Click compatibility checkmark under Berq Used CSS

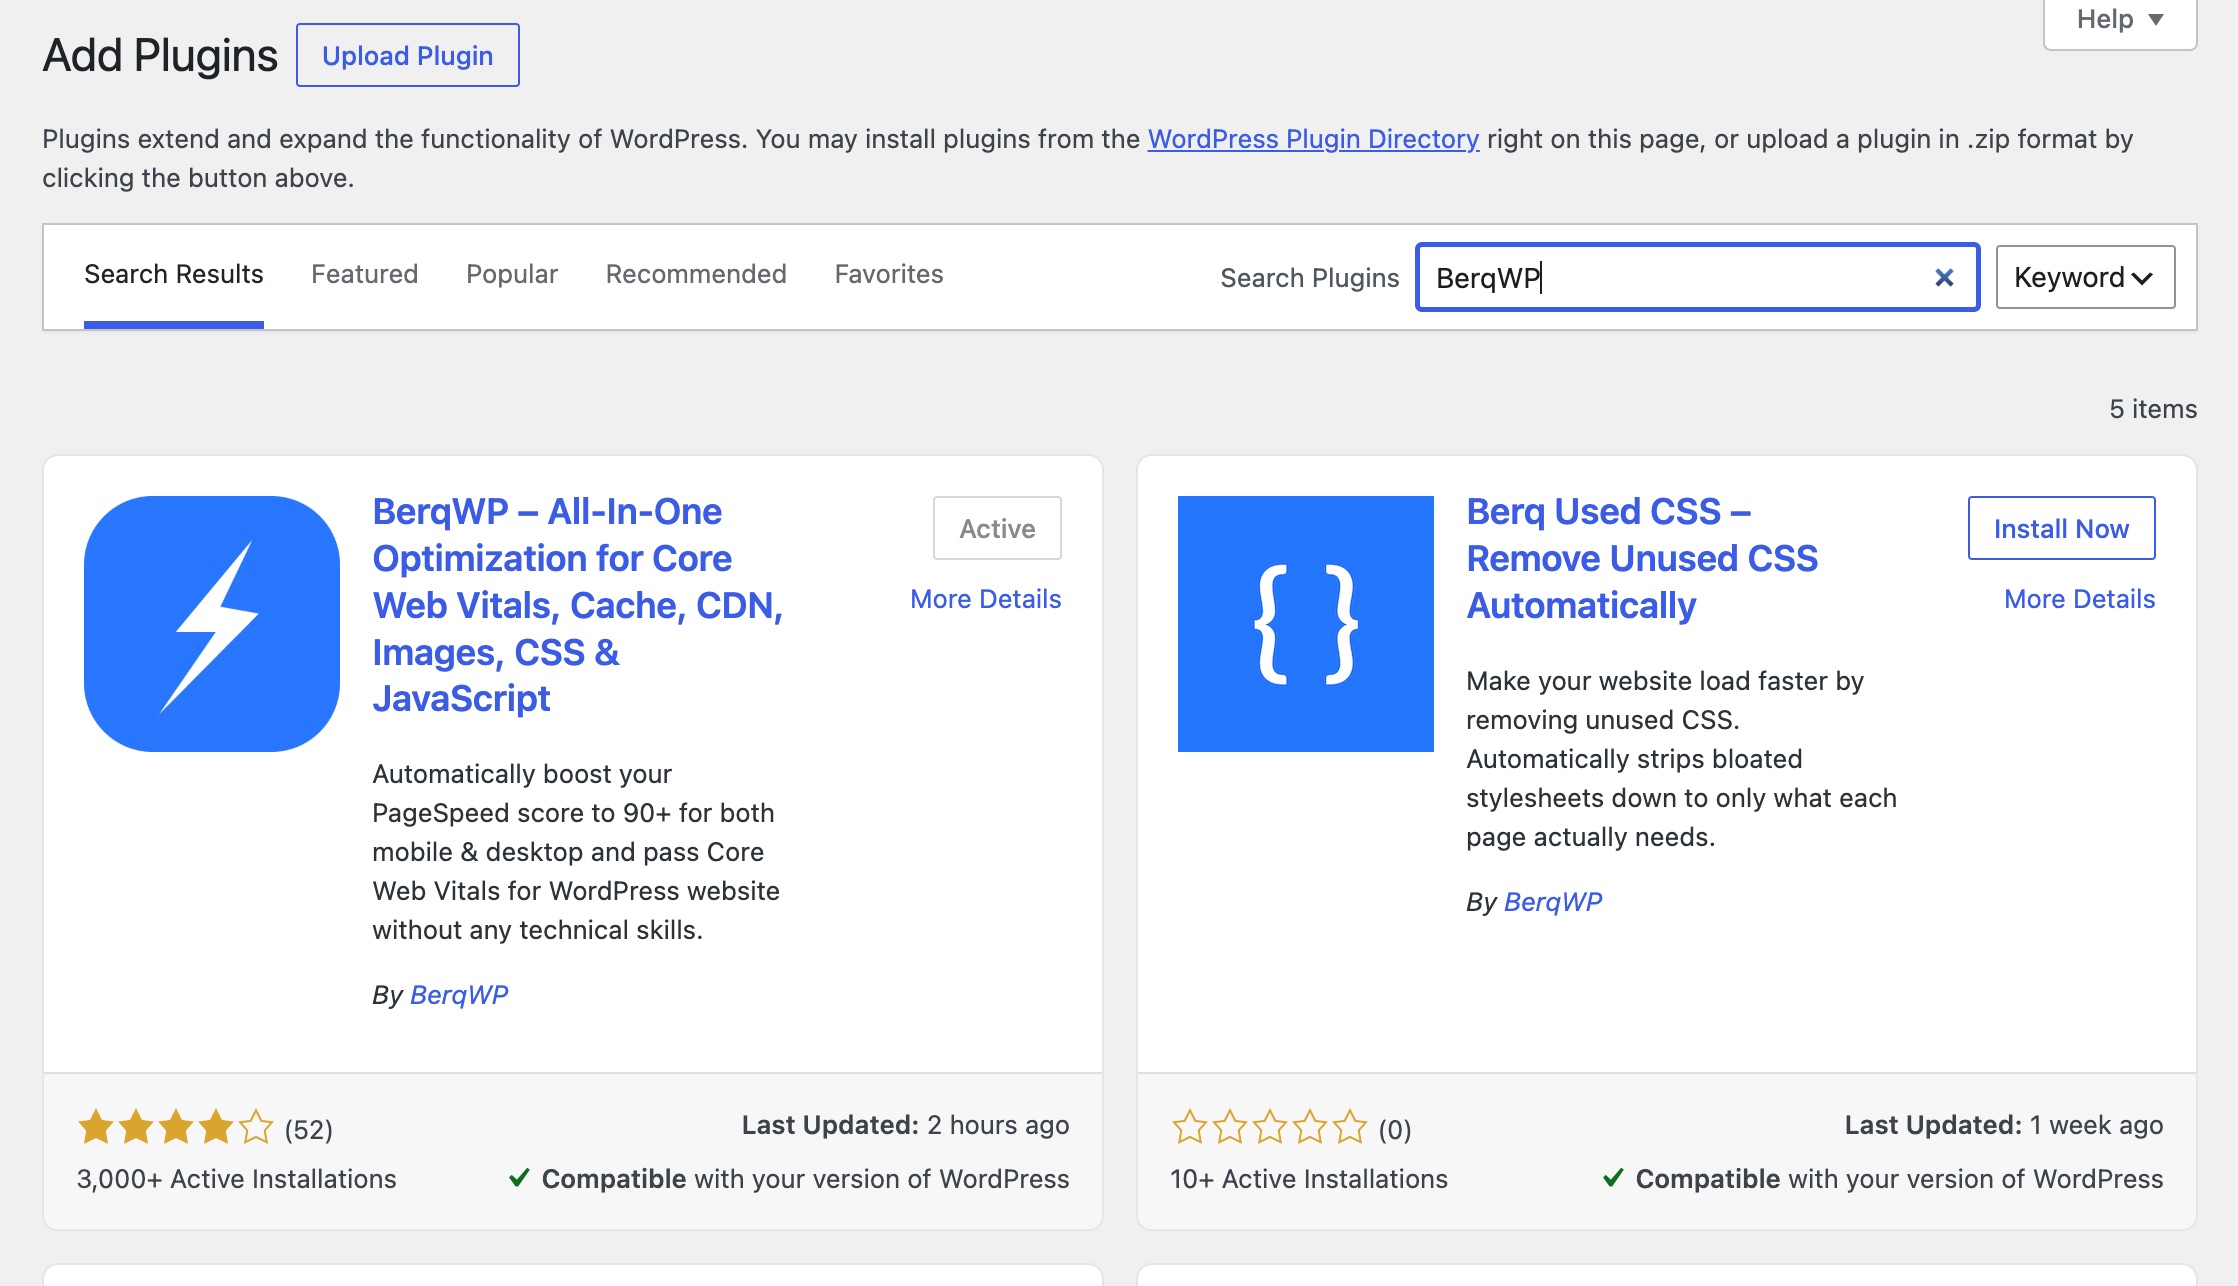pyautogui.click(x=1613, y=1178)
